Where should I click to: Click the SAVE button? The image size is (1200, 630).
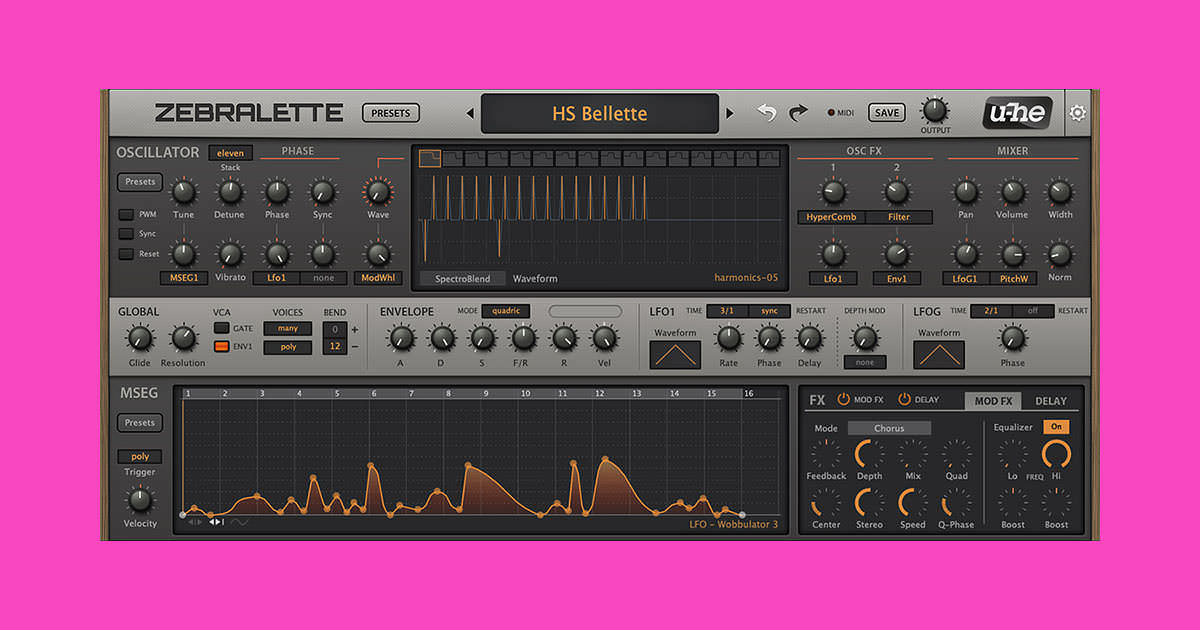pos(887,113)
